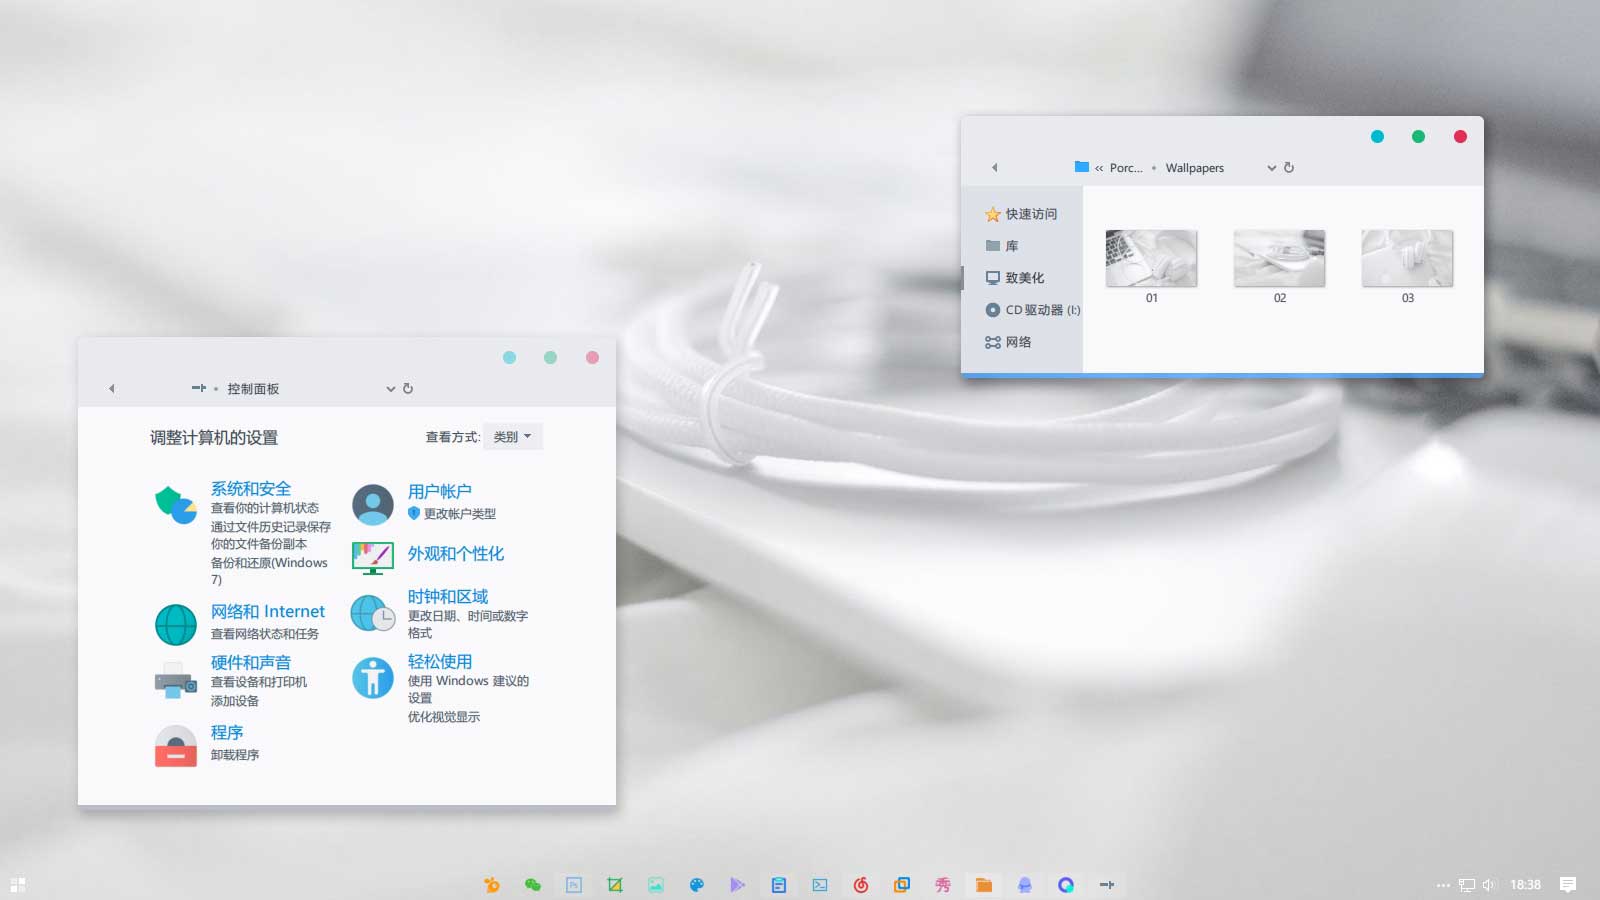Open the 网络和 Internet globe icon
The width and height of the screenshot is (1600, 900).
pyautogui.click(x=176, y=624)
